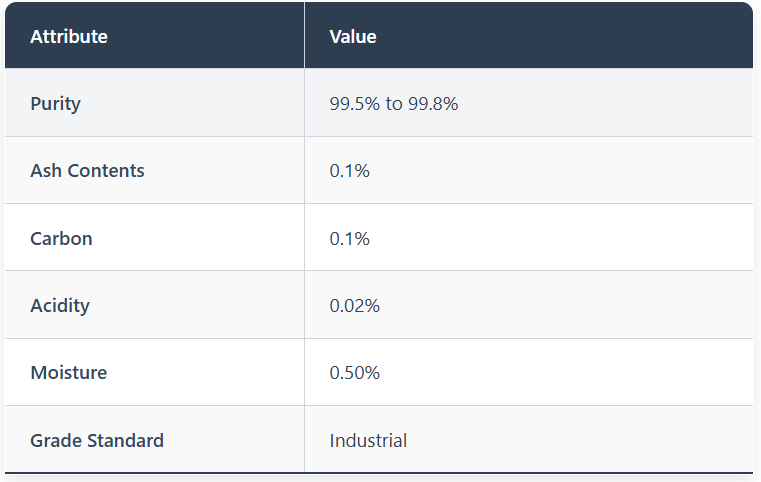Click the word Attribute in the header

click(69, 37)
